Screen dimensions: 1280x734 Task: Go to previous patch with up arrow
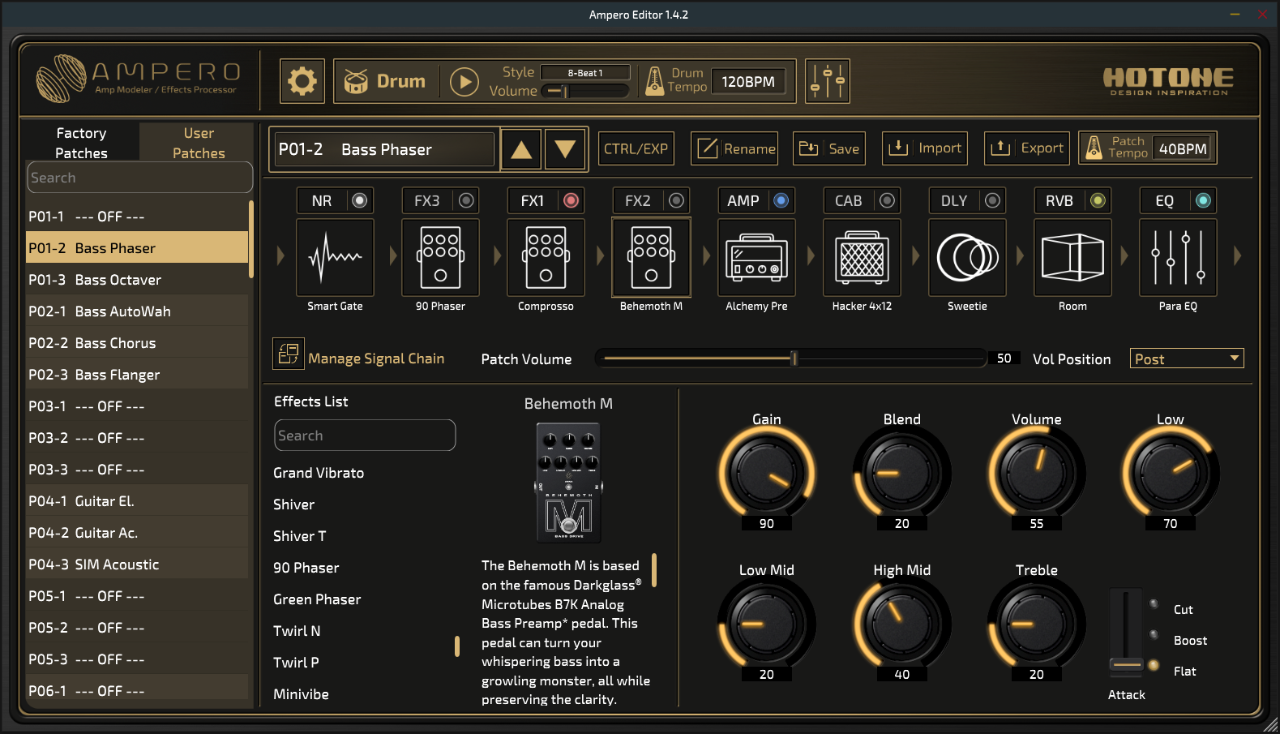[x=521, y=150]
